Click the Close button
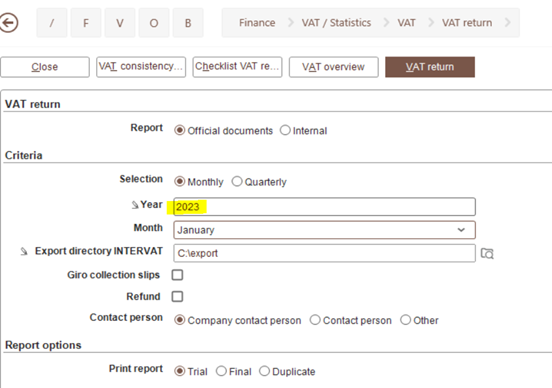Screen dimensions: 552x388 tap(45, 67)
